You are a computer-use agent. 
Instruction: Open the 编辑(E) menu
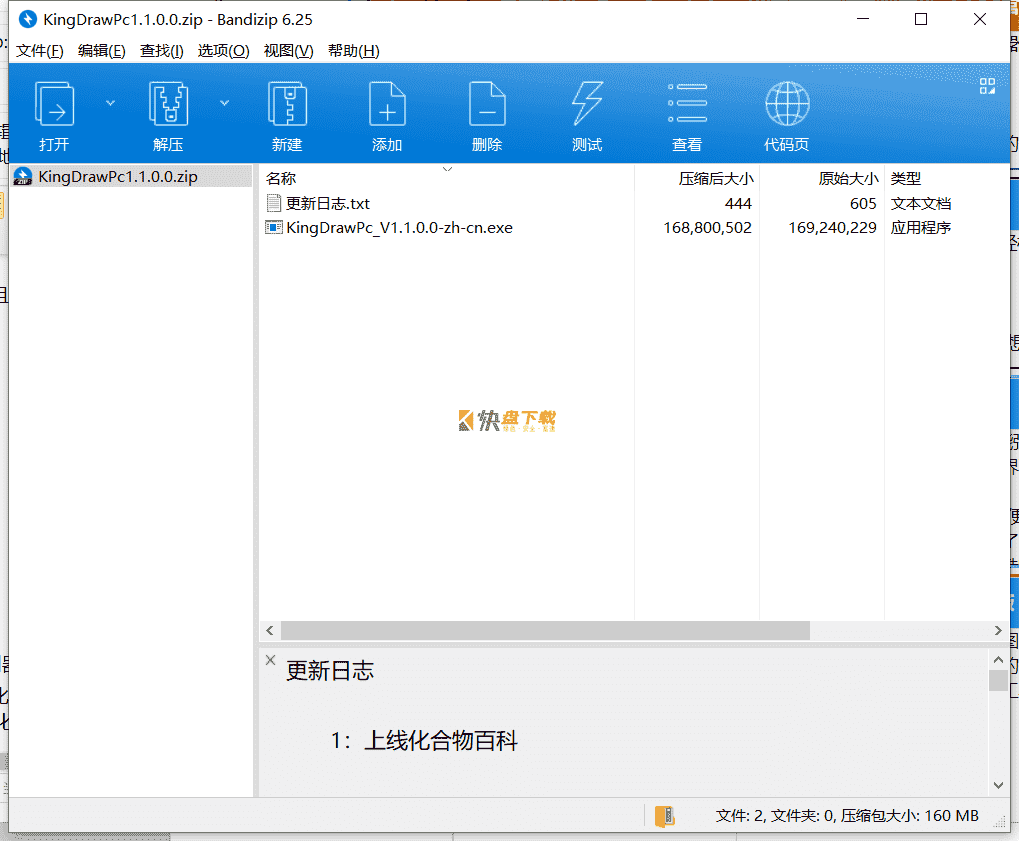[x=101, y=51]
